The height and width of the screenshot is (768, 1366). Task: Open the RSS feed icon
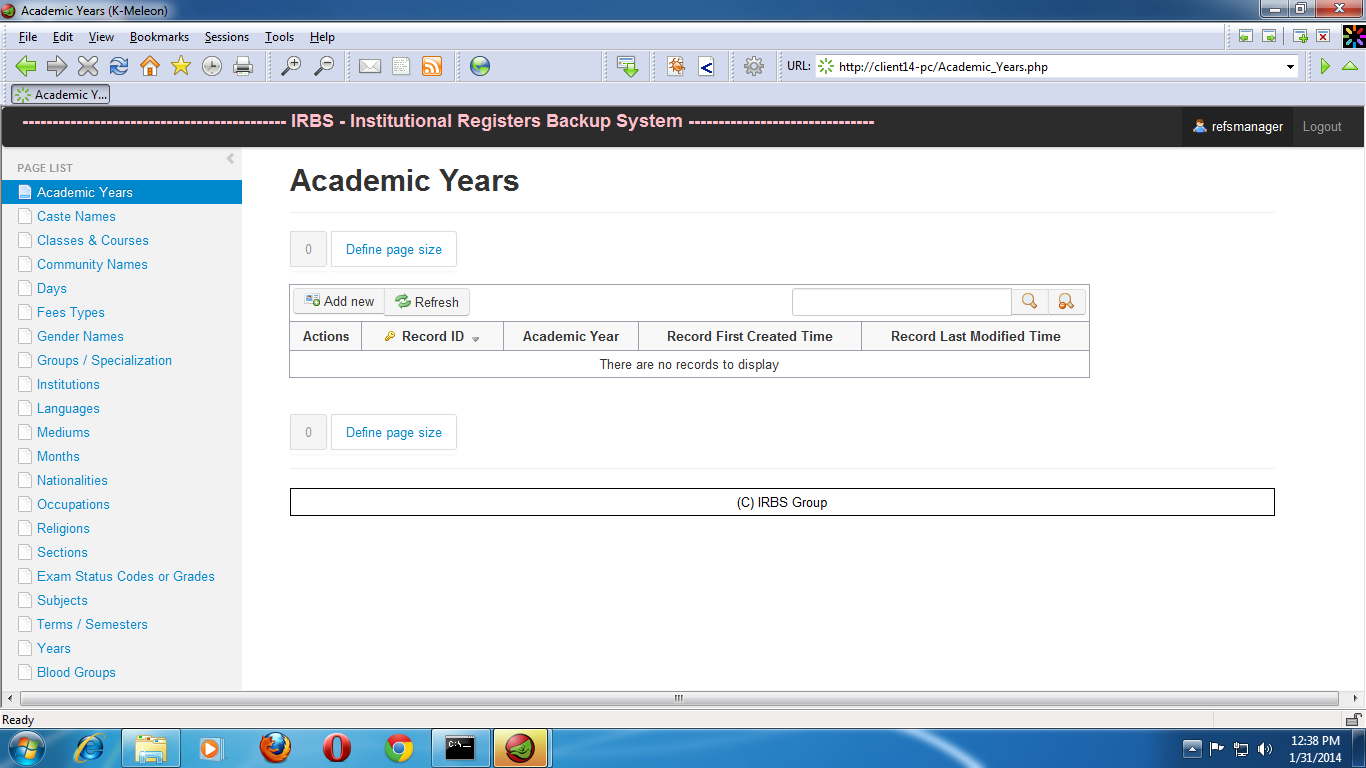click(432, 67)
